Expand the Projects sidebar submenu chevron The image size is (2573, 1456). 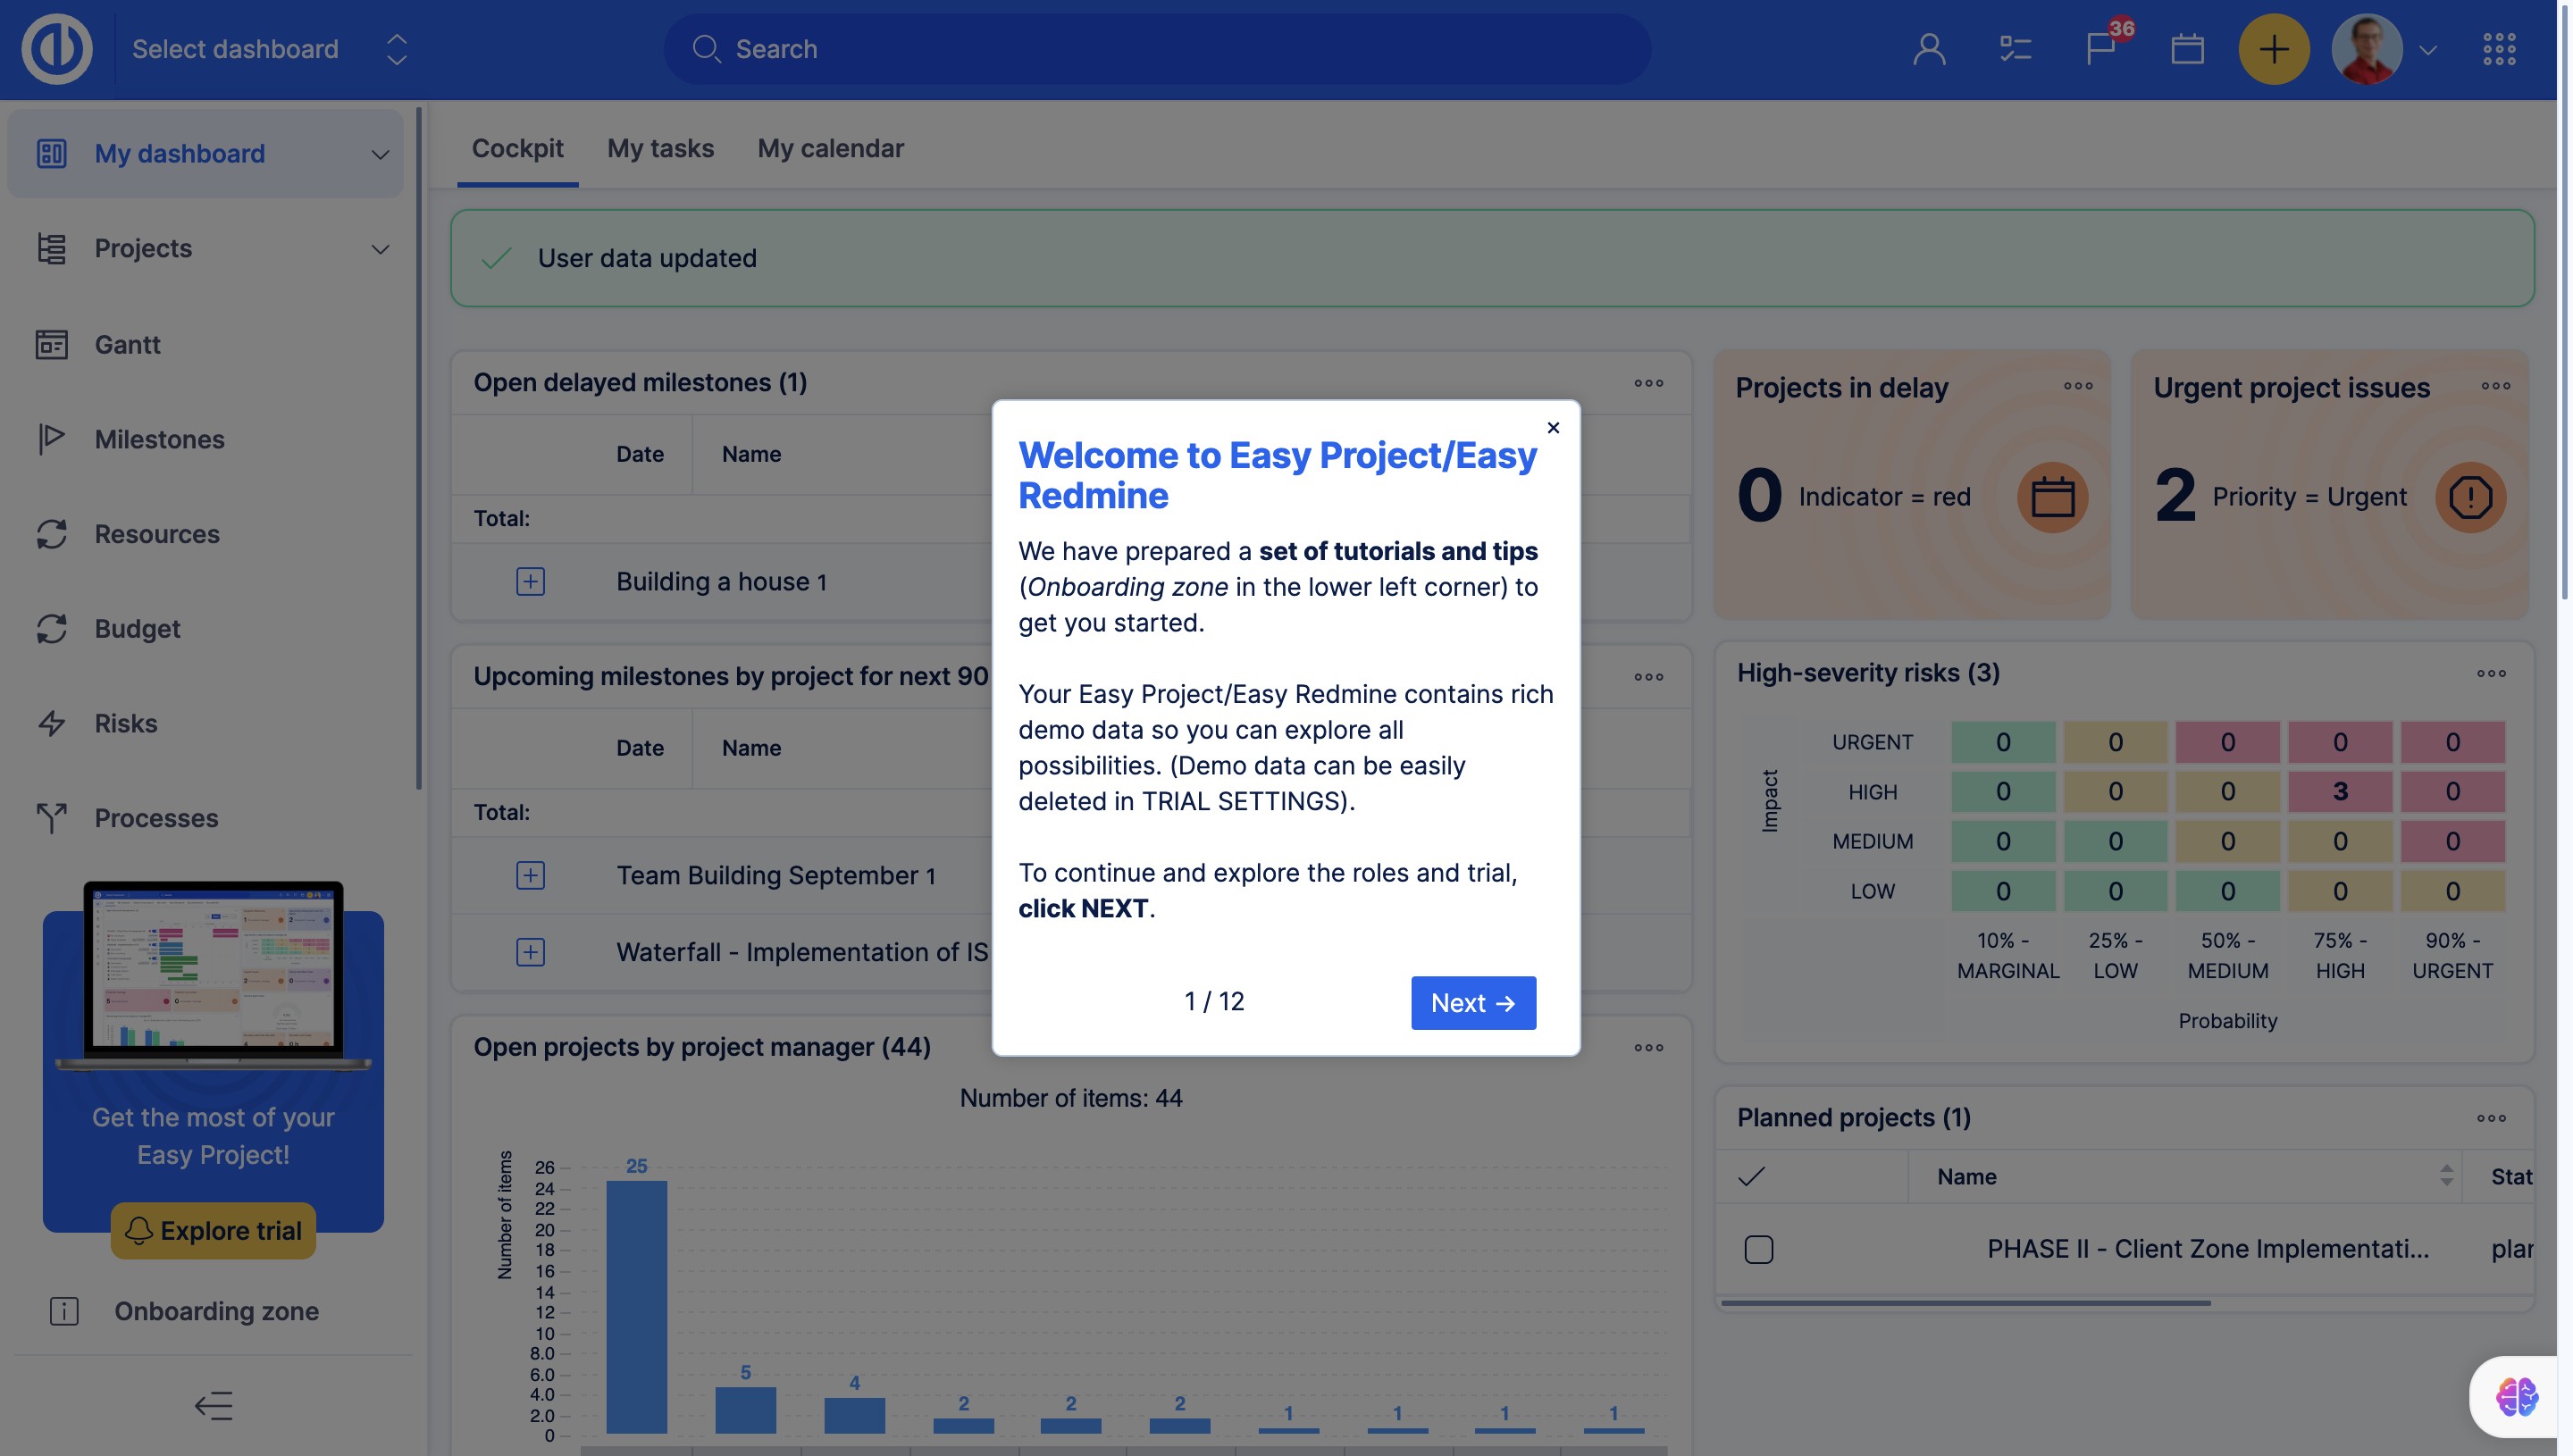pyautogui.click(x=380, y=248)
